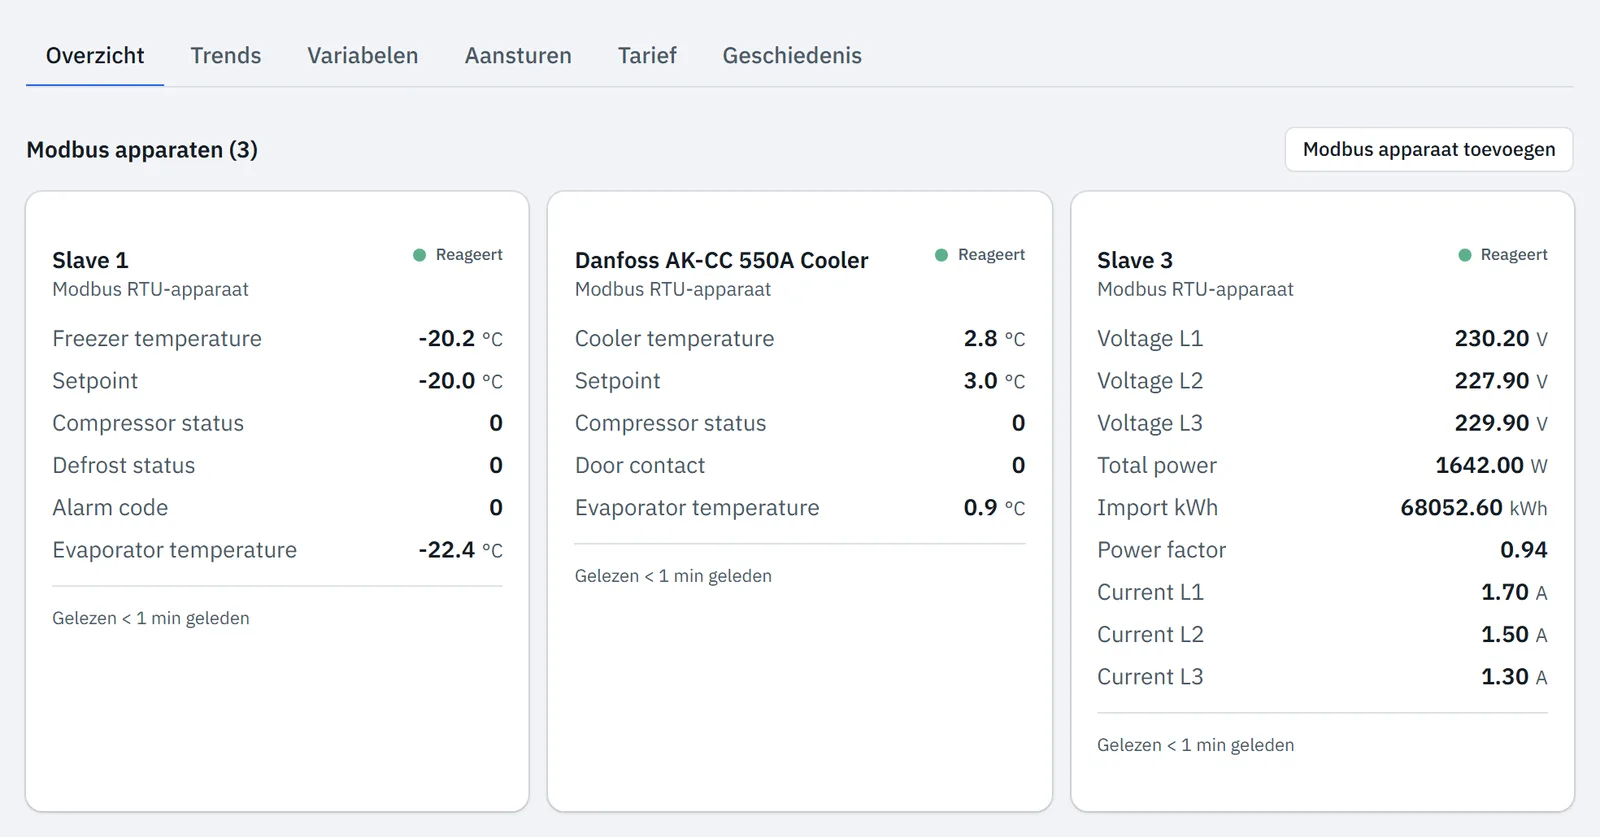Viewport: 1600px width, 837px height.
Task: Select Current L3 label
Action: tap(1150, 677)
